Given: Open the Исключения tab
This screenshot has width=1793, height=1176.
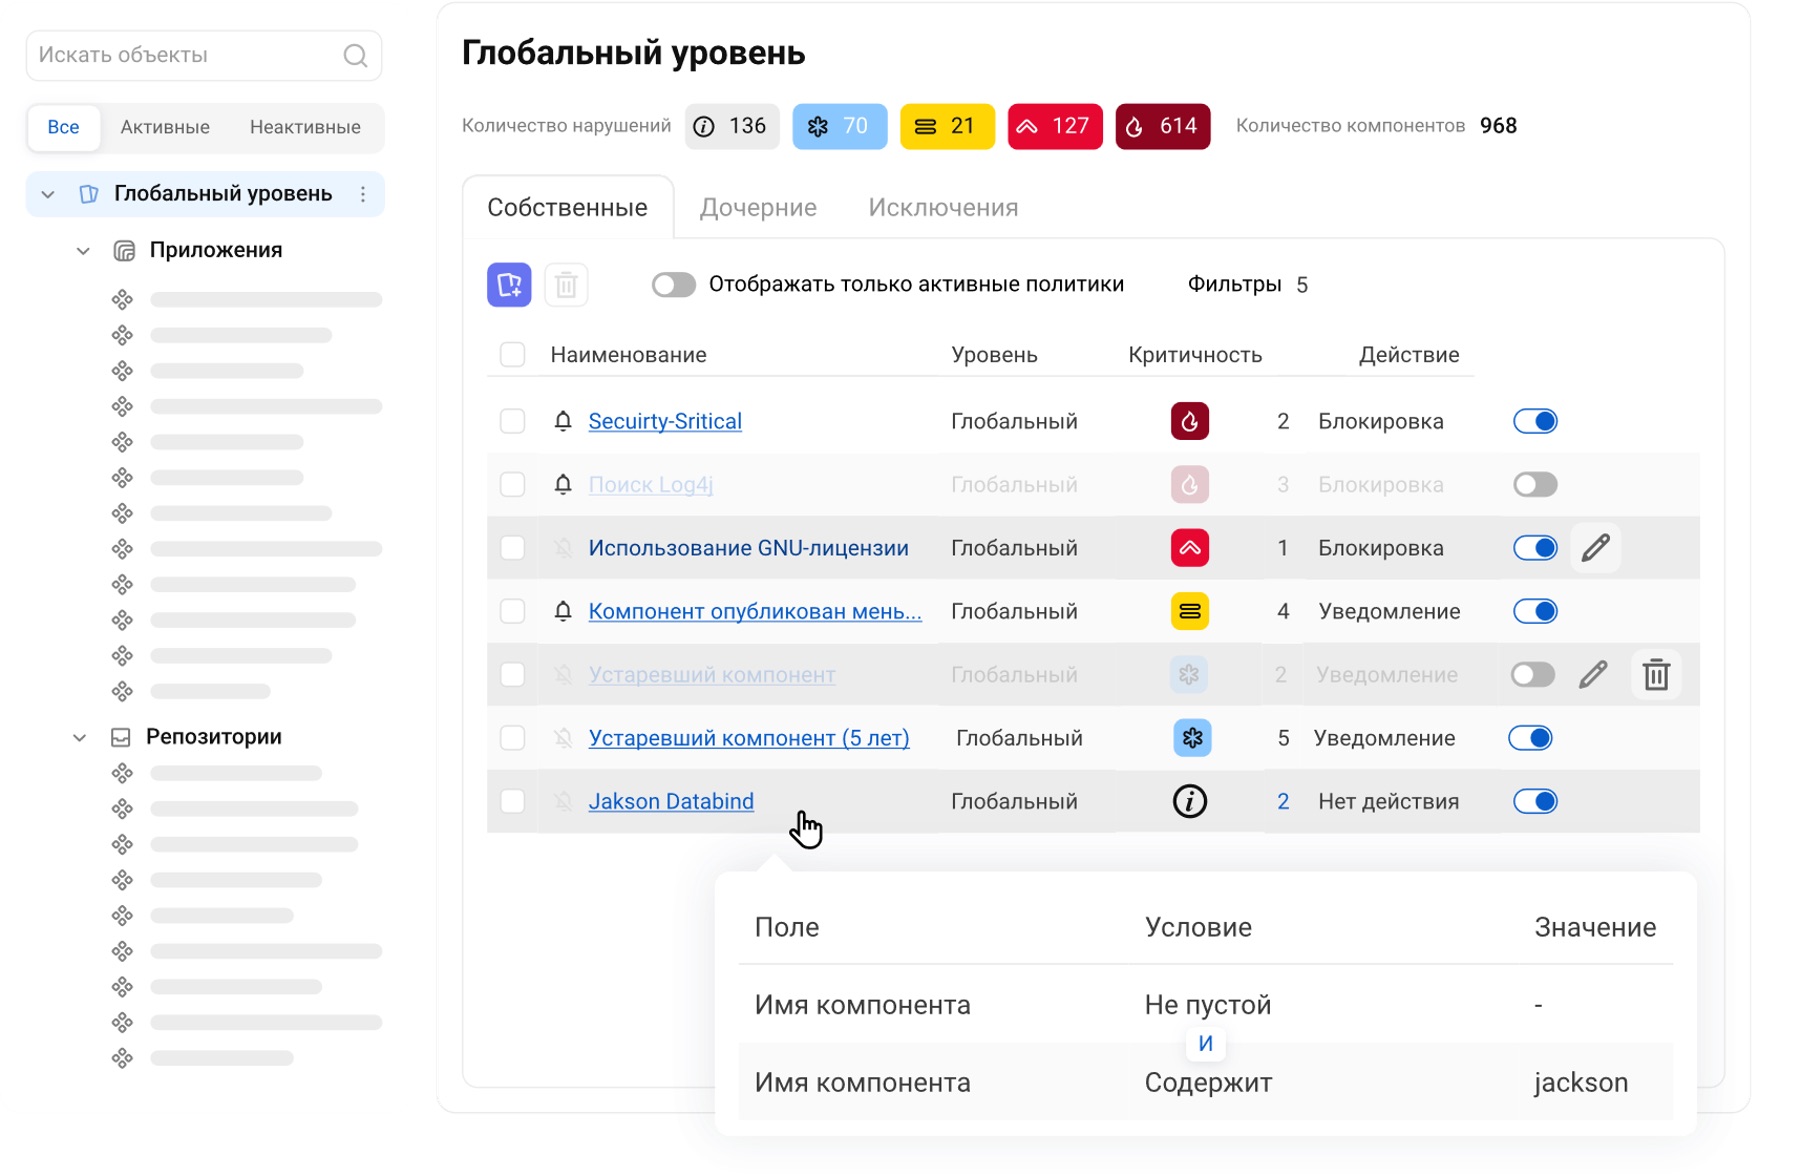Looking at the screenshot, I should point(942,208).
